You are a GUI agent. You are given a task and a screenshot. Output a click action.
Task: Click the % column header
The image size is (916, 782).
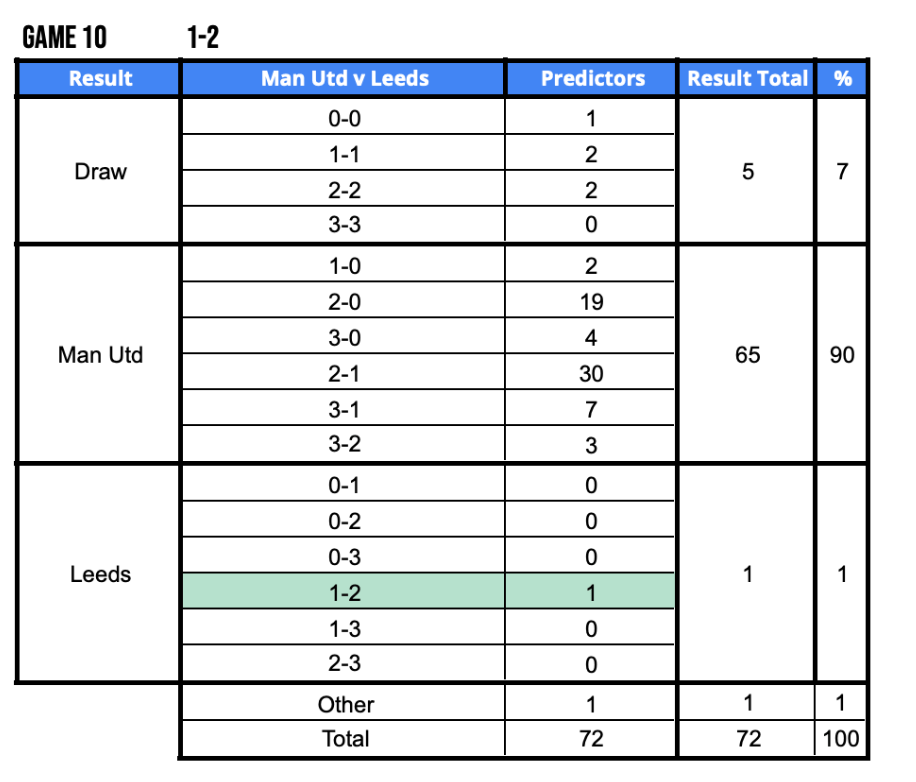[x=842, y=79]
